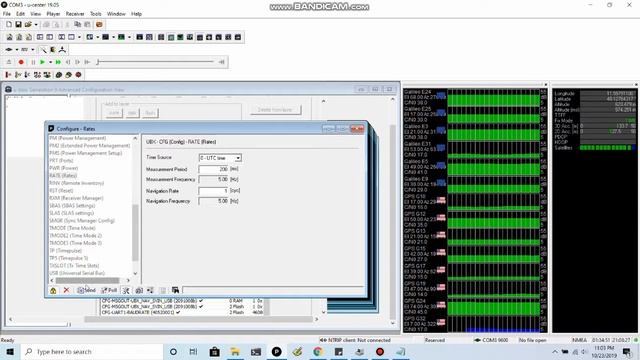Click the message list scroll-down arrow
The width and height of the screenshot is (640, 360).
click(135, 273)
